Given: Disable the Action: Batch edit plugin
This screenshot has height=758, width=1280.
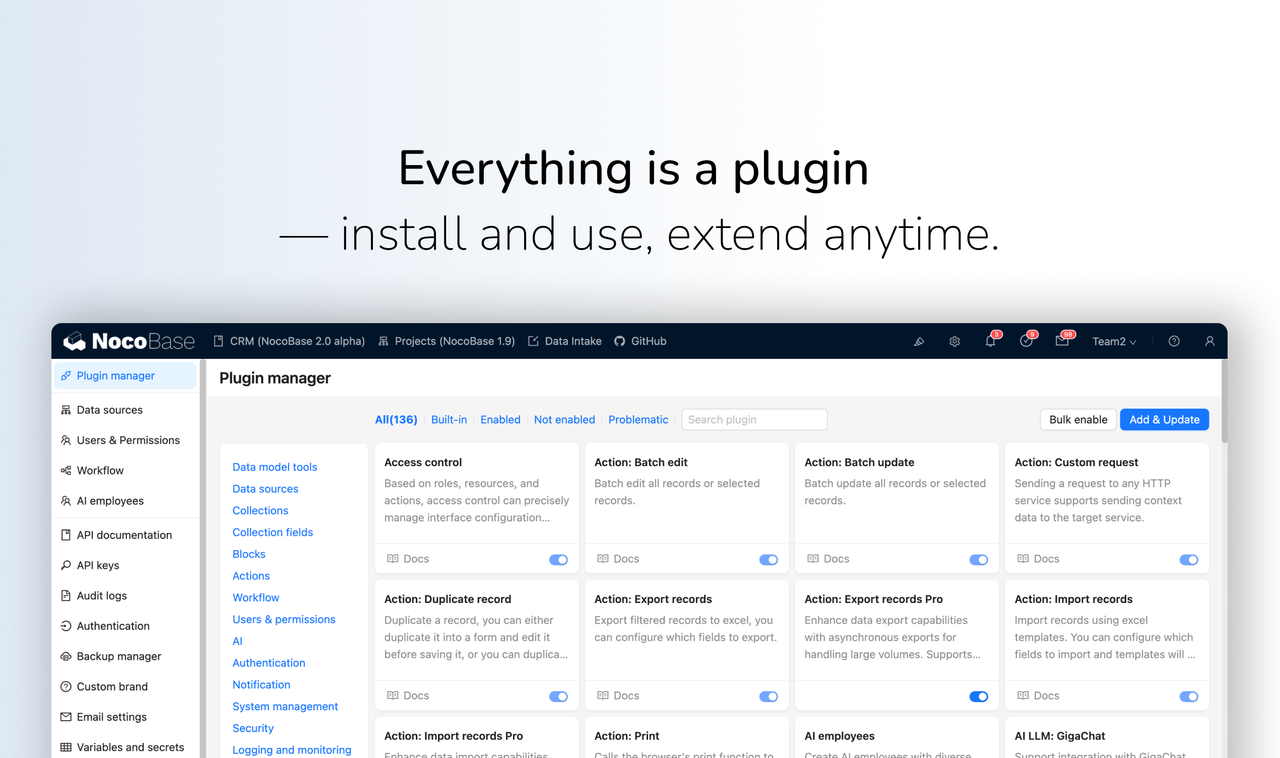Looking at the screenshot, I should click(767, 559).
